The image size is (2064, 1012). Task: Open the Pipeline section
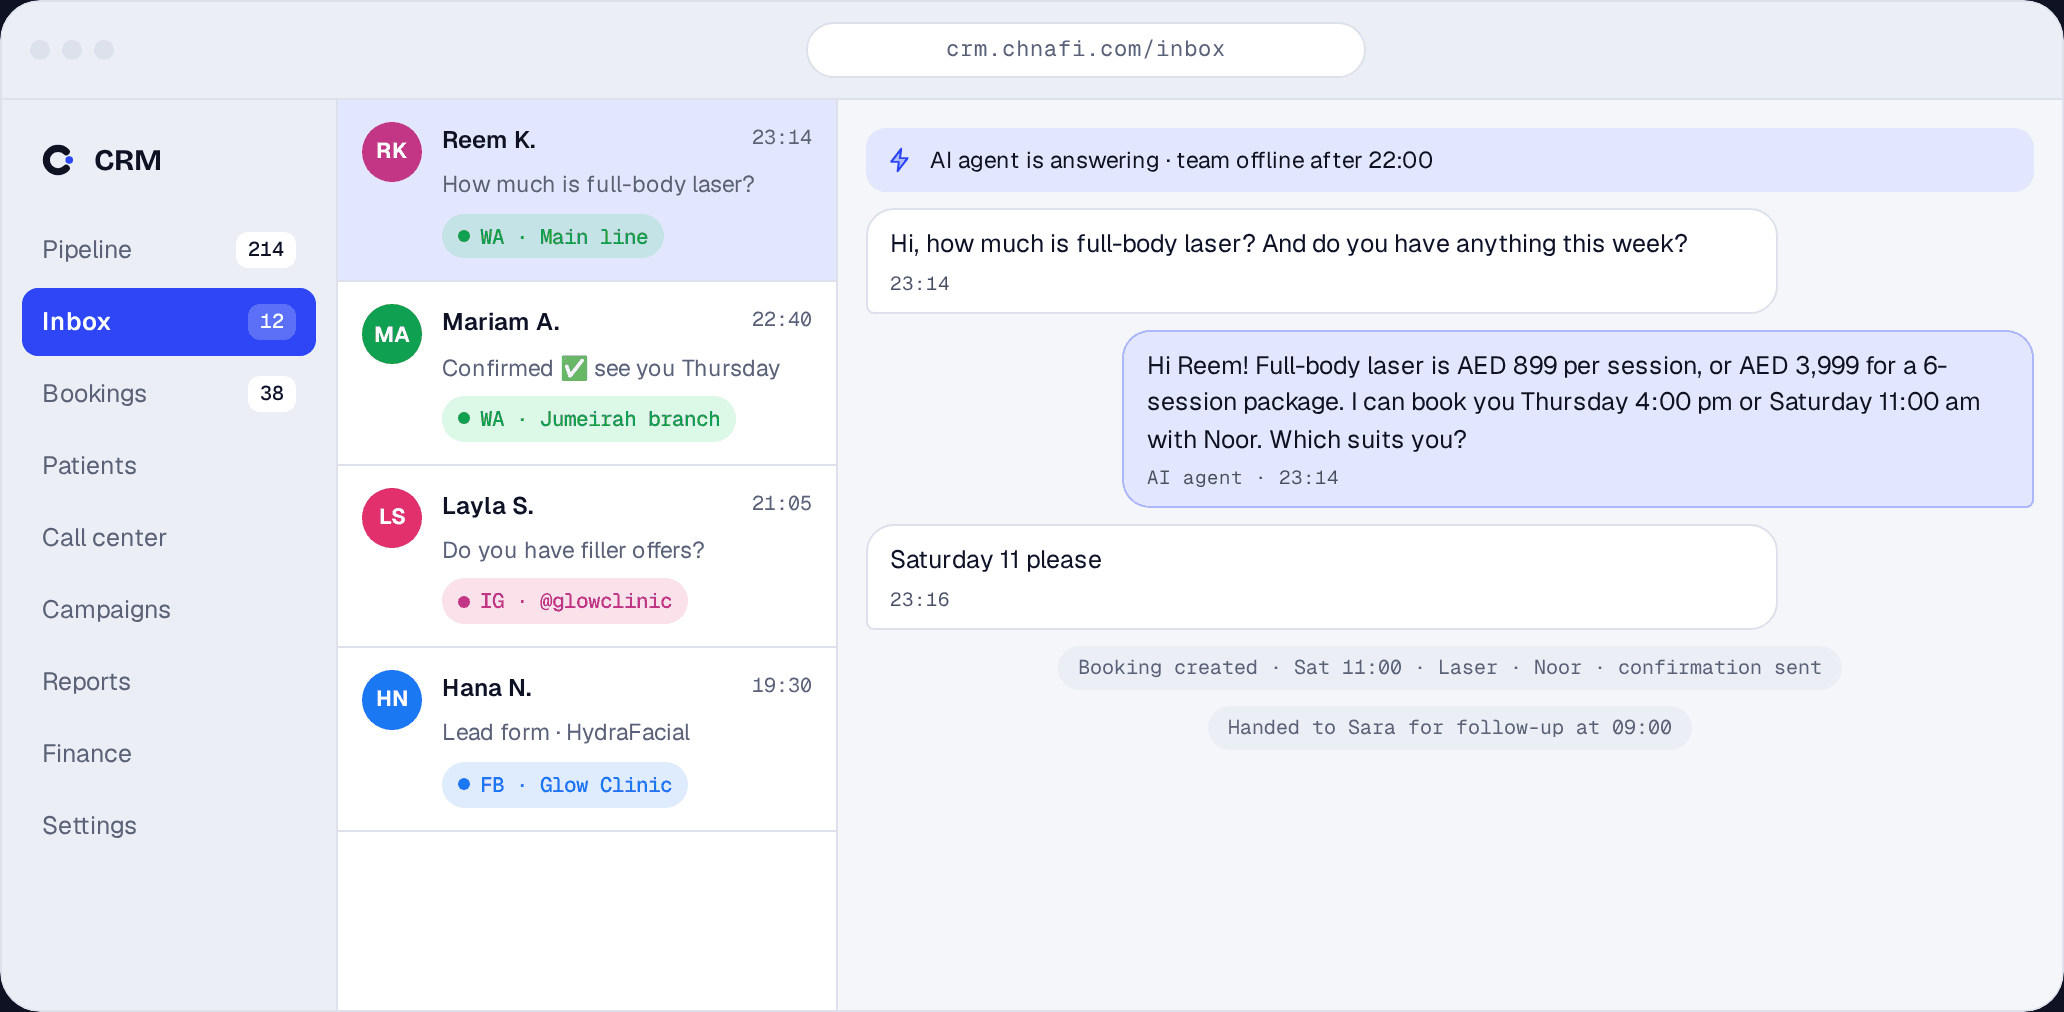click(169, 250)
